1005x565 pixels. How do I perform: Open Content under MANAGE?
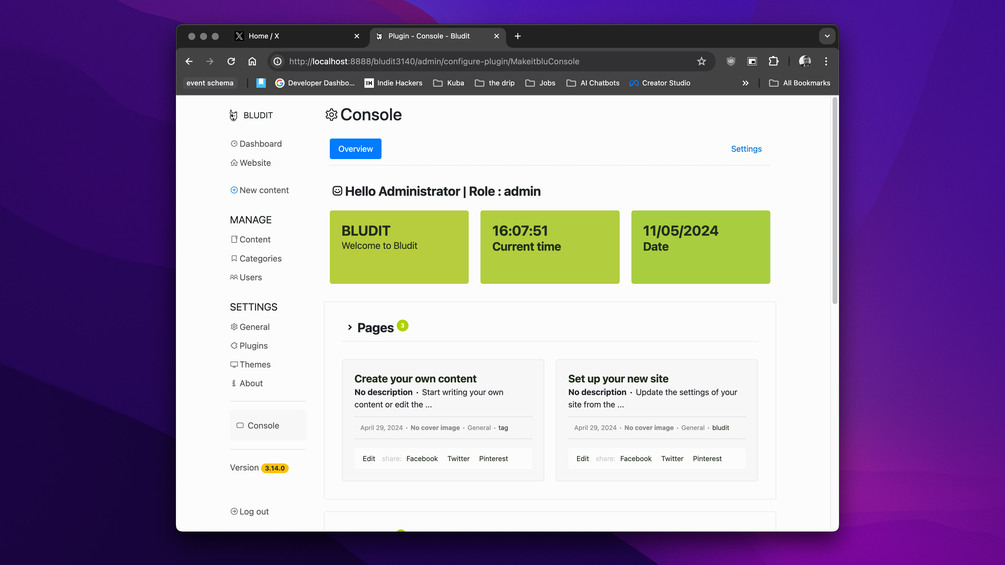tap(251, 240)
